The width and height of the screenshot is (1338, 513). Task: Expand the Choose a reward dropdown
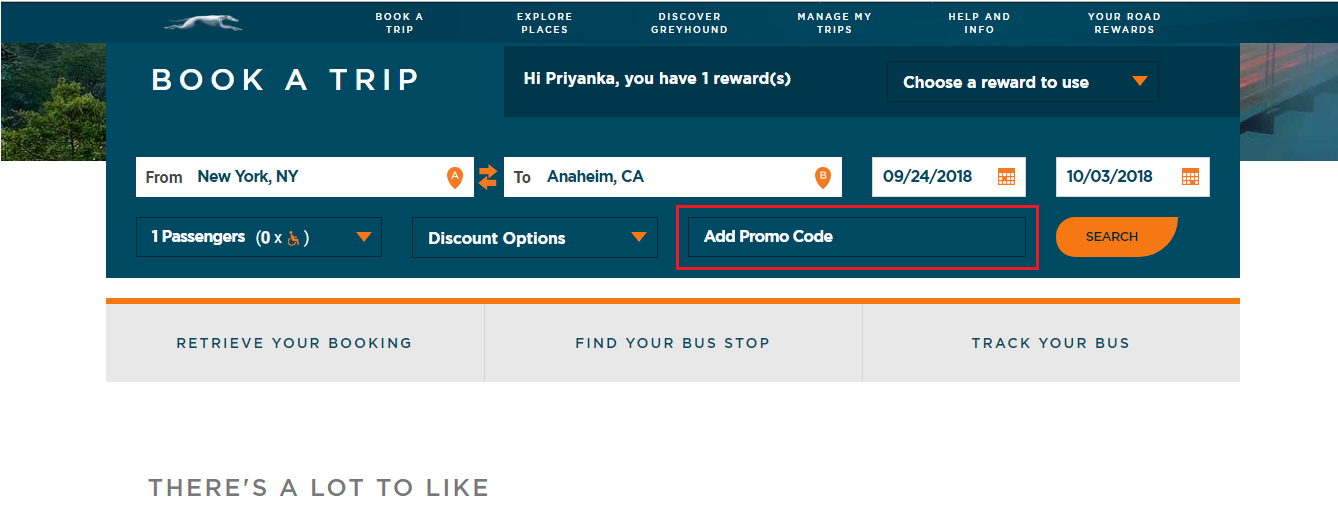[1022, 82]
